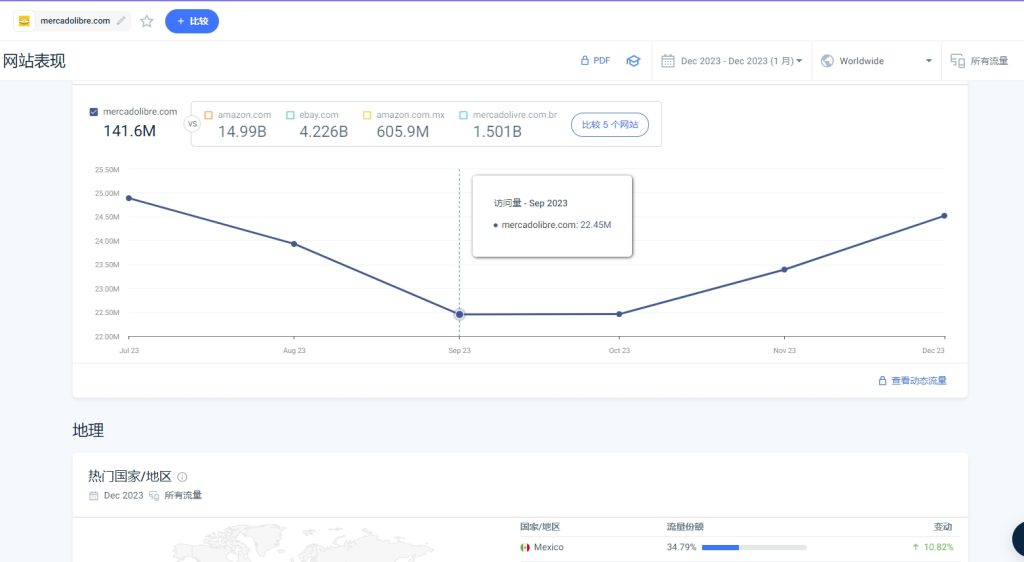The height and width of the screenshot is (562, 1024).
Task: Click the blue 比较 compare button
Action: click(x=192, y=21)
